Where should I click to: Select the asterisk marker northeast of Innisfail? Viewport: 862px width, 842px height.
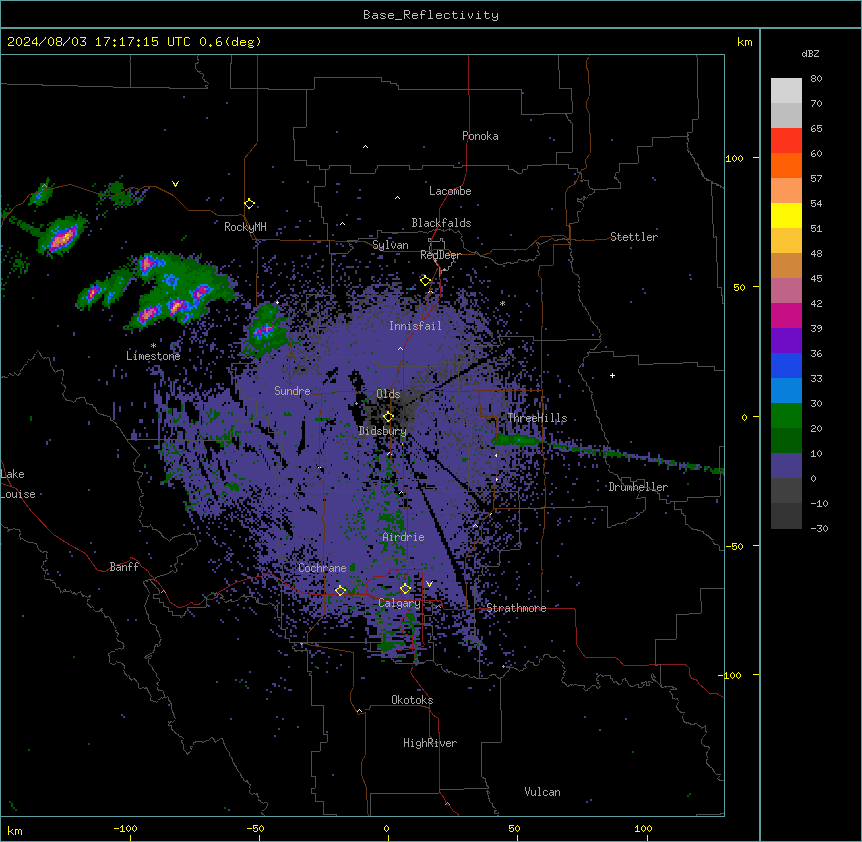[x=502, y=303]
